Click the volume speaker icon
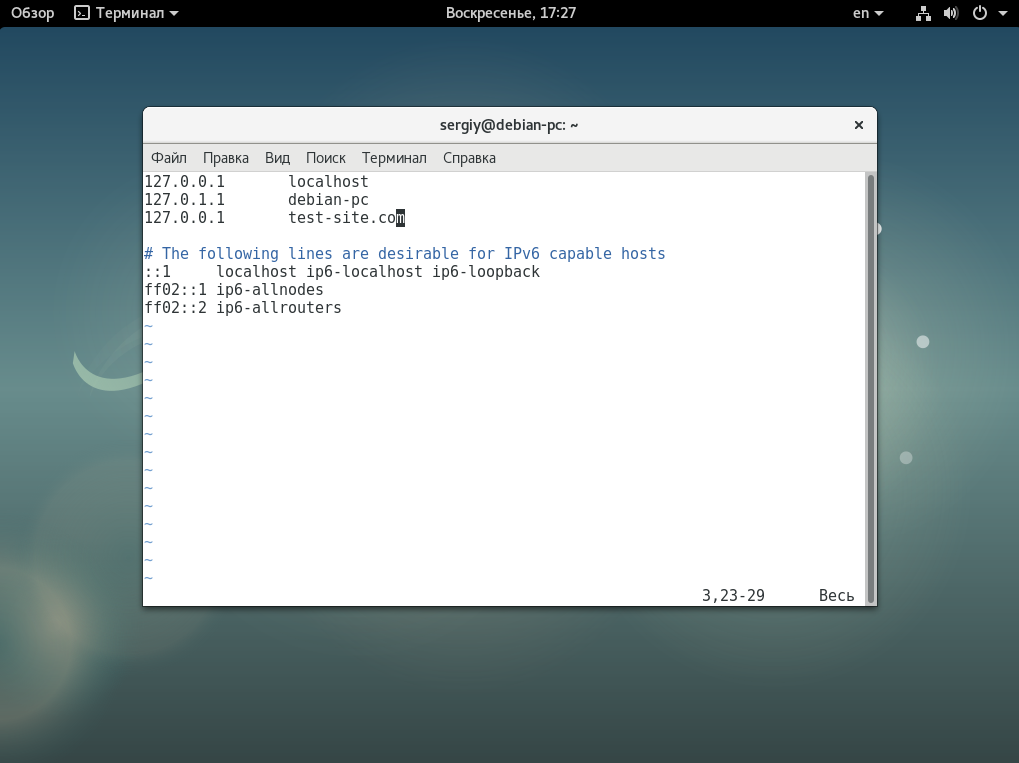Viewport: 1019px width, 763px height. (950, 13)
